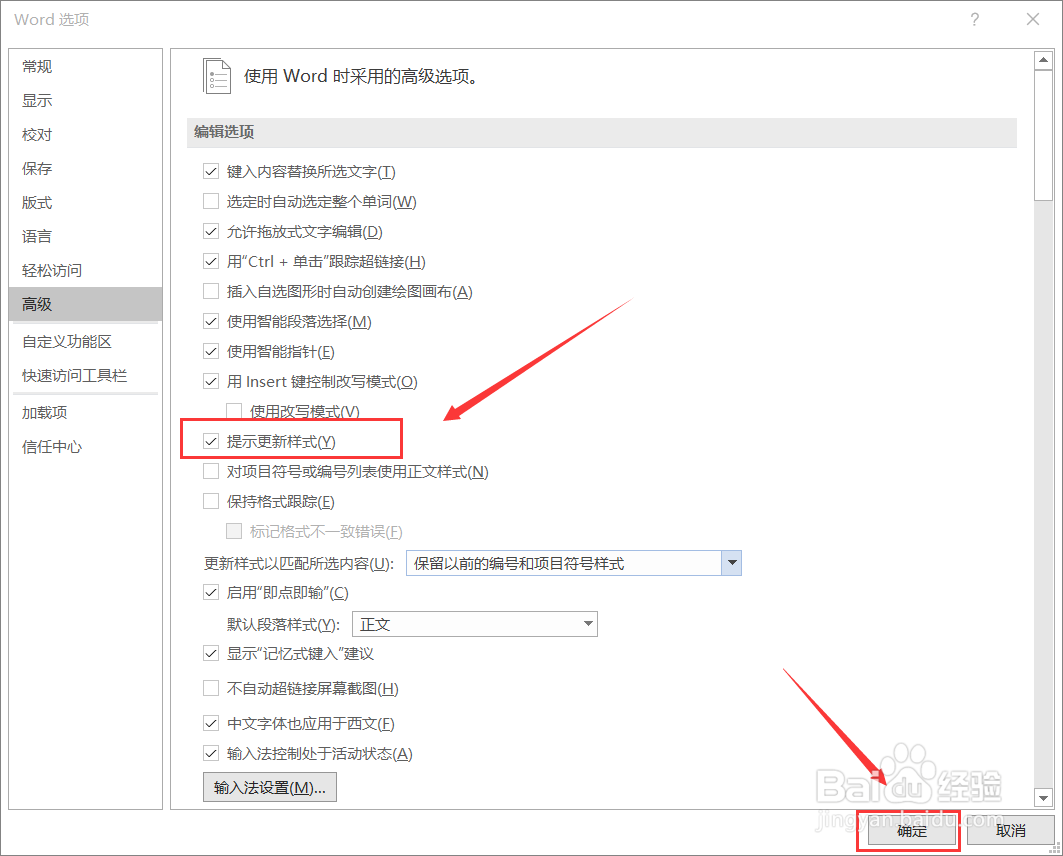Viewport: 1063px width, 856px height.
Task: Select the 轻松访问 category
Action: [x=85, y=270]
